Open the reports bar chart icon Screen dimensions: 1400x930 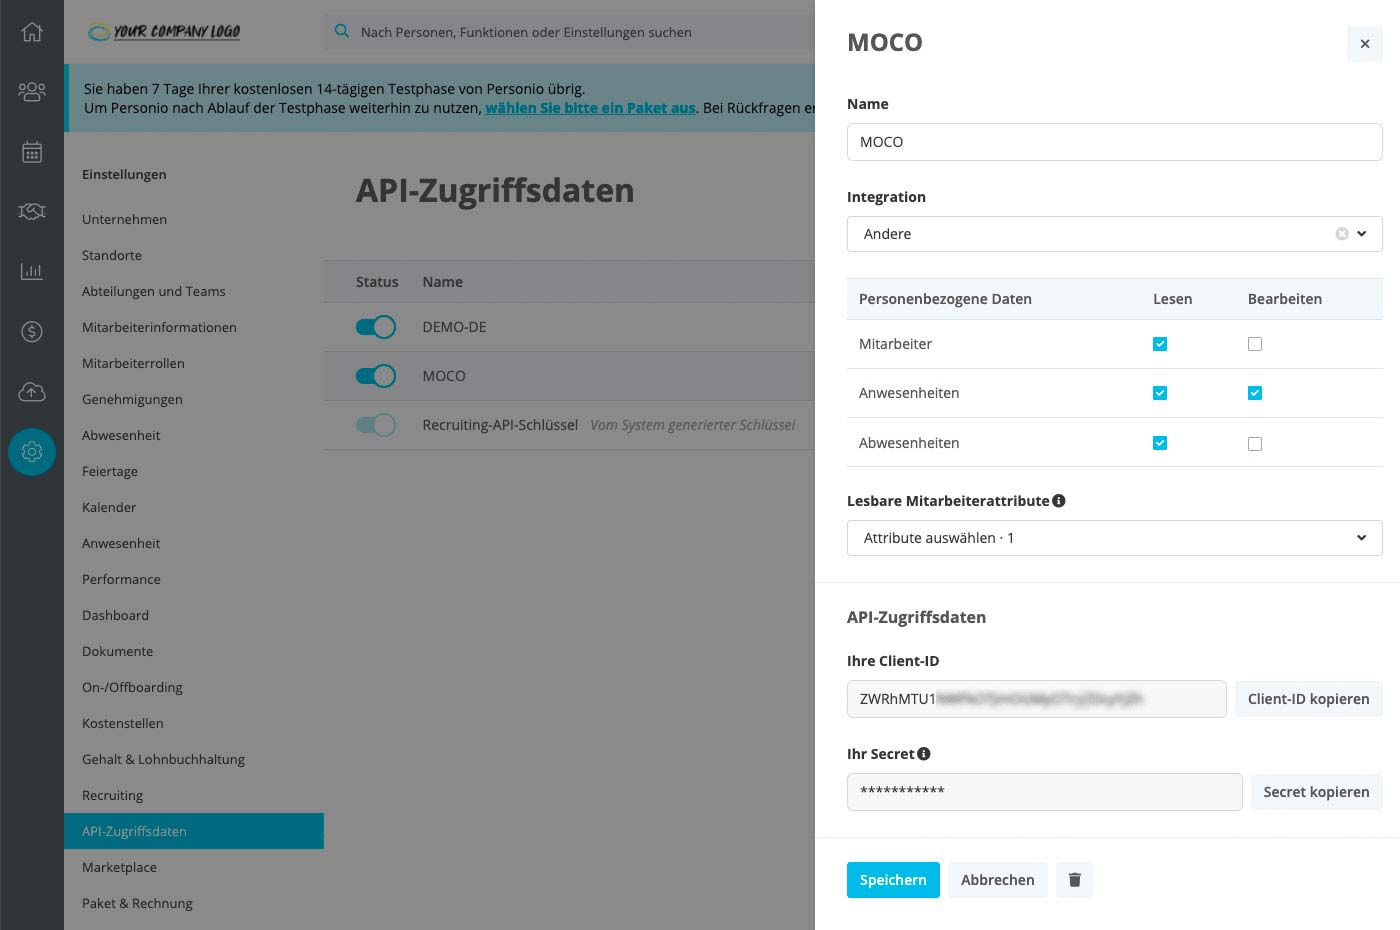point(32,271)
